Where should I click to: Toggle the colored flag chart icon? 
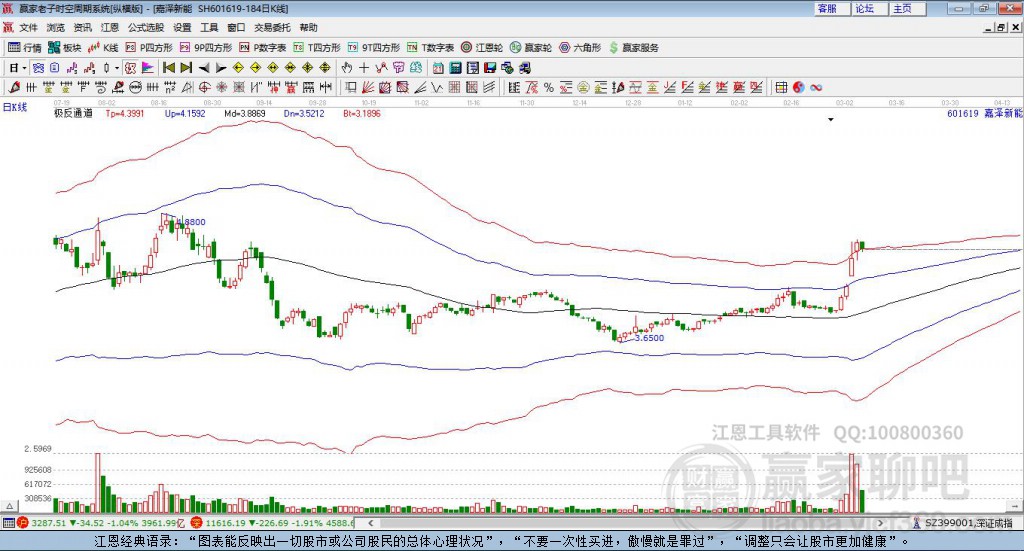point(148,68)
